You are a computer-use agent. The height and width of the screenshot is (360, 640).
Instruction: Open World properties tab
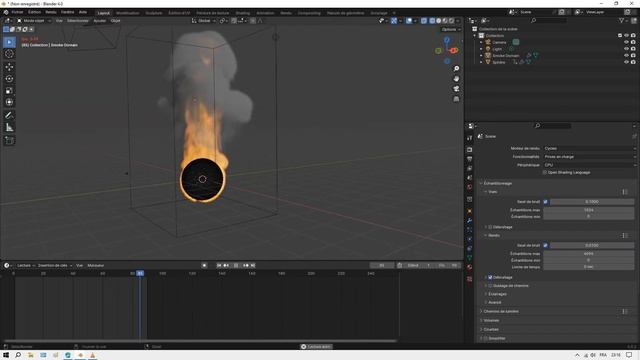(x=469, y=187)
